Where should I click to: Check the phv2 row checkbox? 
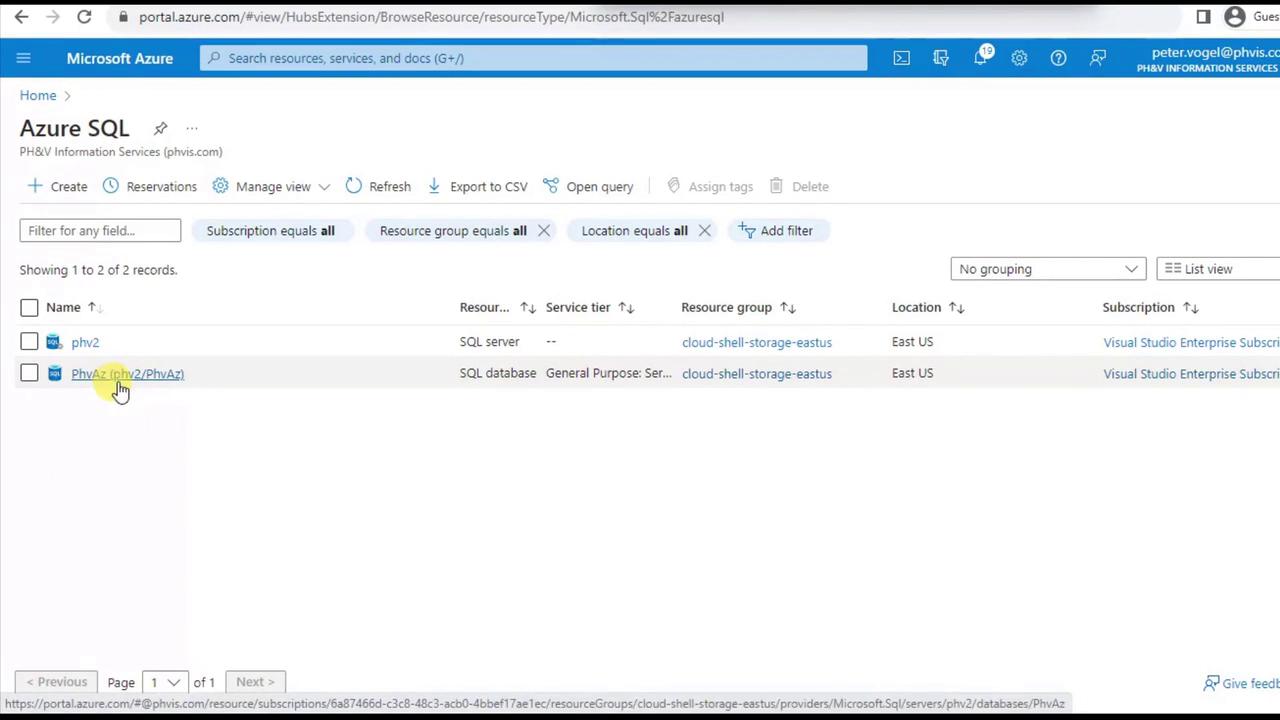pyautogui.click(x=29, y=342)
